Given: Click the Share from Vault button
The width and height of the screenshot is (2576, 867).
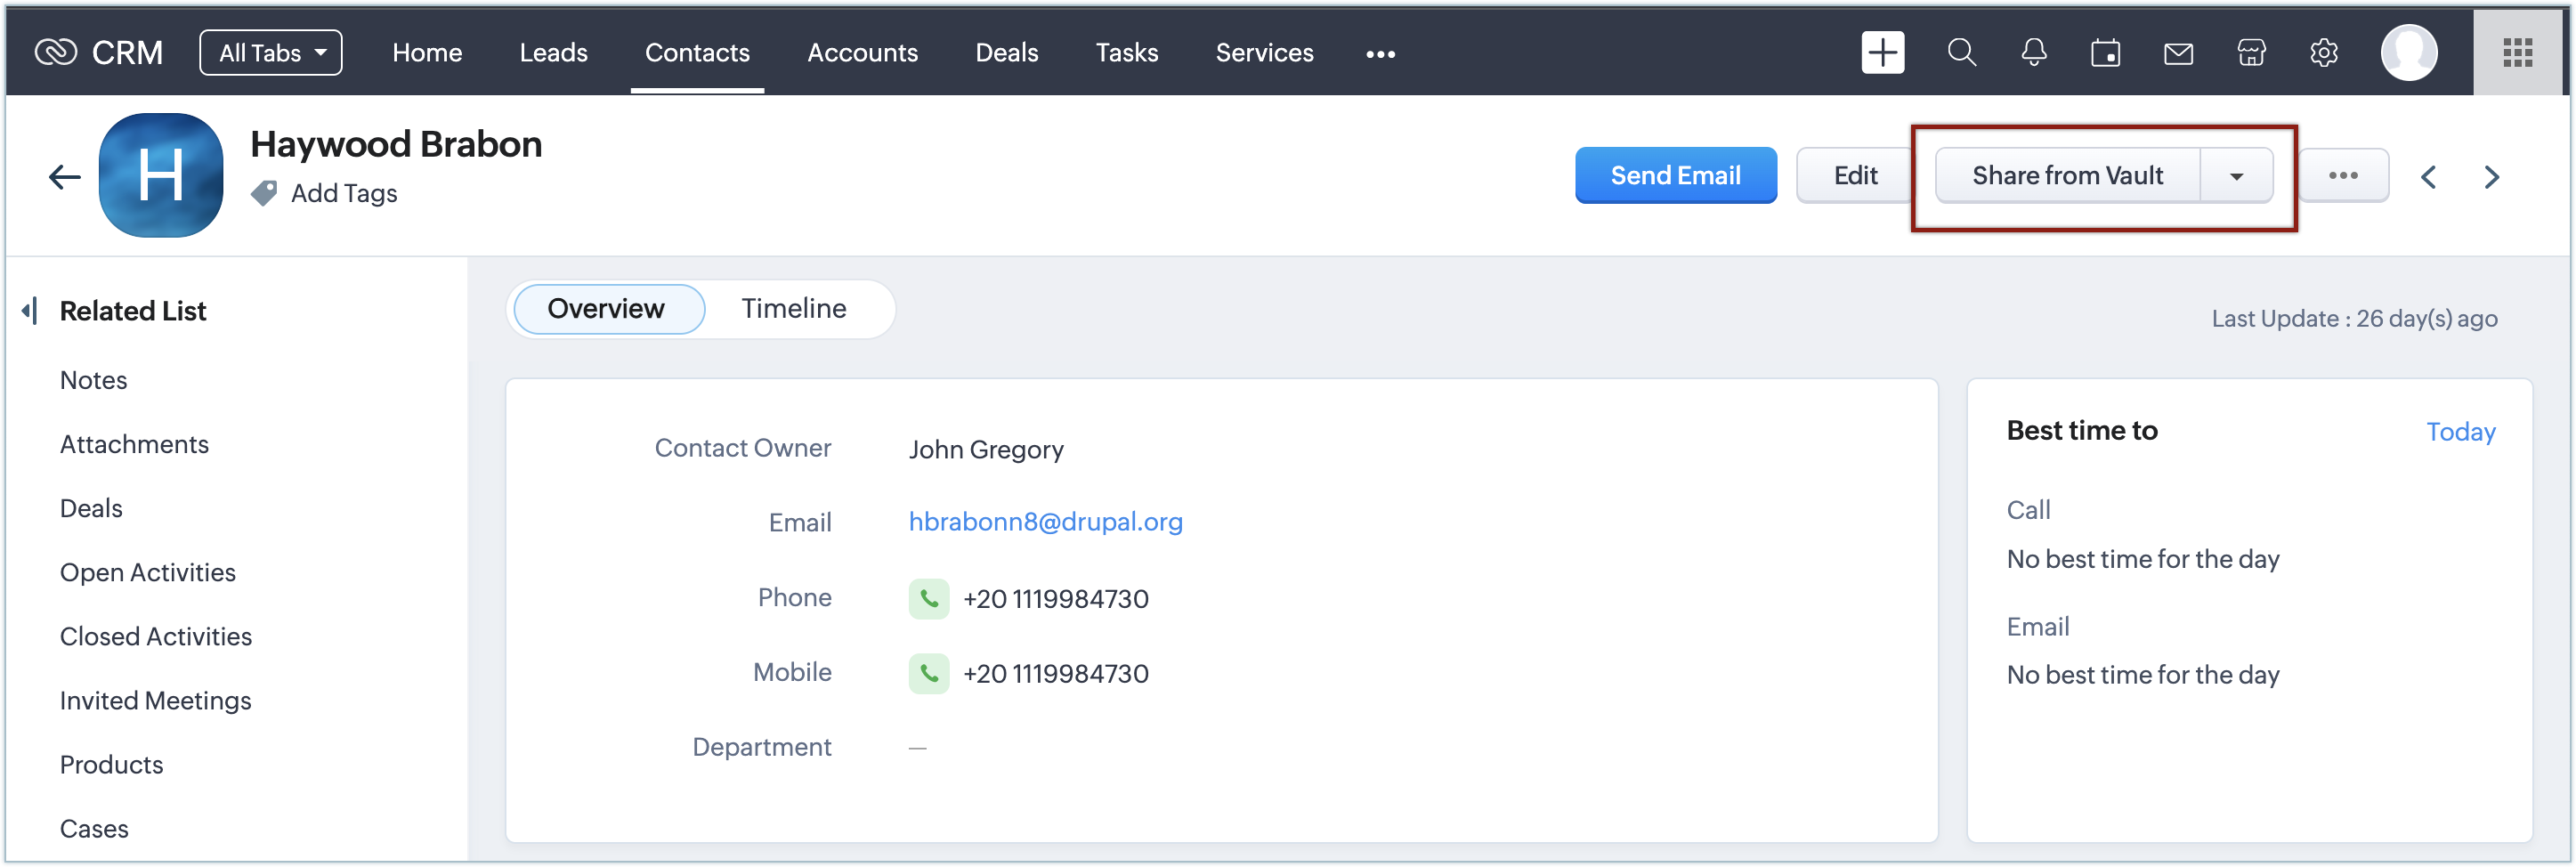Looking at the screenshot, I should tap(2067, 175).
